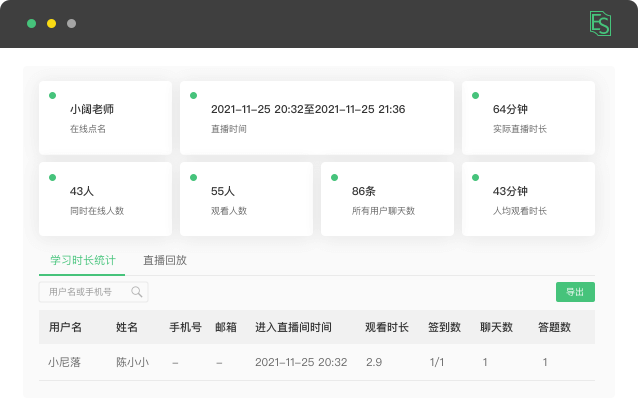This screenshot has height=412, width=638.
Task: Click the 43人 concurrent online card
Action: [105, 200]
